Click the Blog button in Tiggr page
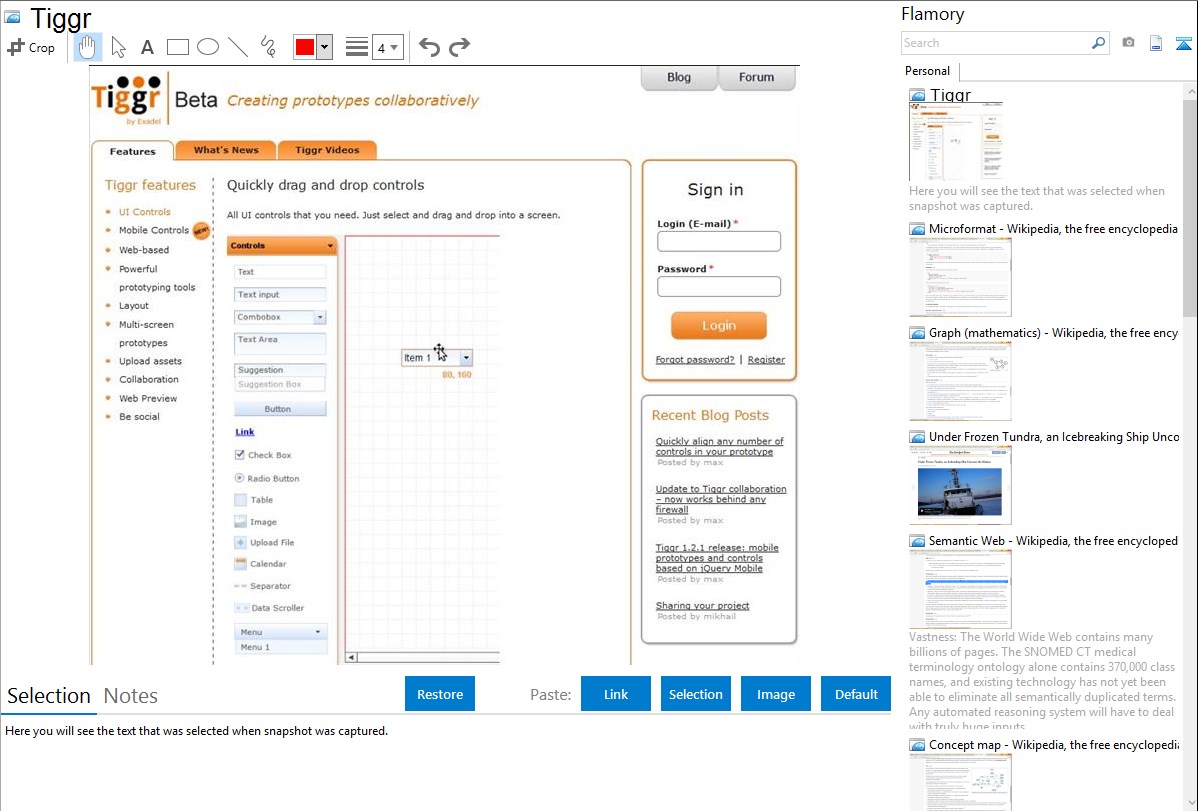Screen dimensions: 1198x811 tap(678, 77)
